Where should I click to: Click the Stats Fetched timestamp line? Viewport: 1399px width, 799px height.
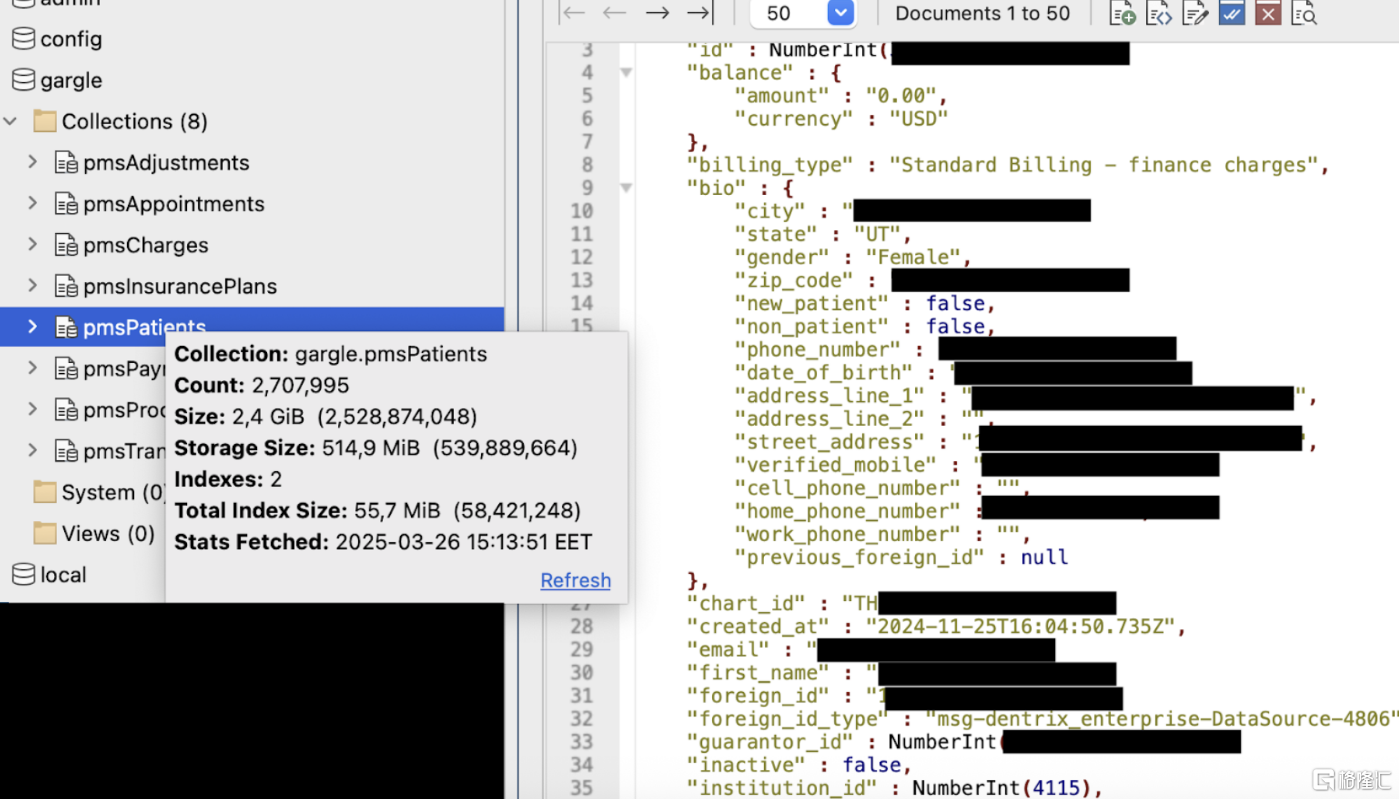coord(383,542)
